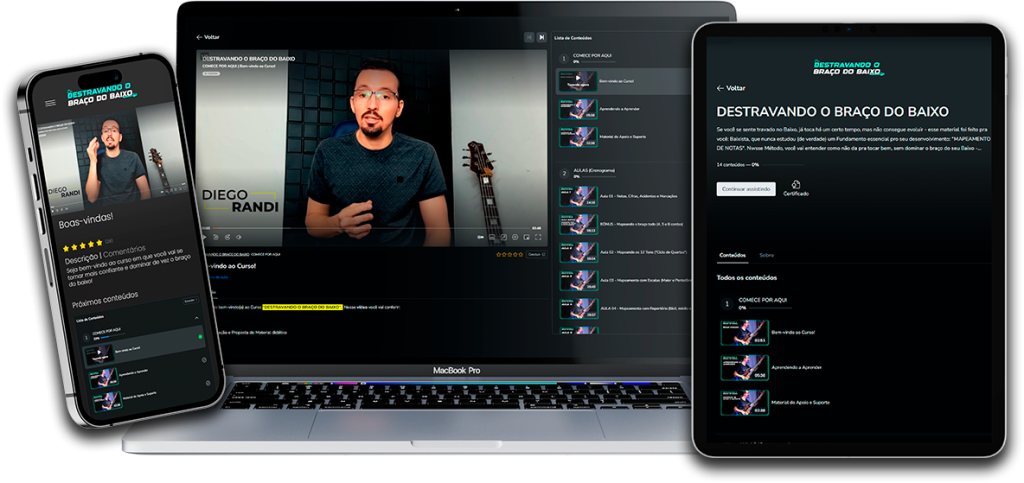Toggle the Concluir button under laptop video
This screenshot has width=1024, height=483.
tap(536, 254)
